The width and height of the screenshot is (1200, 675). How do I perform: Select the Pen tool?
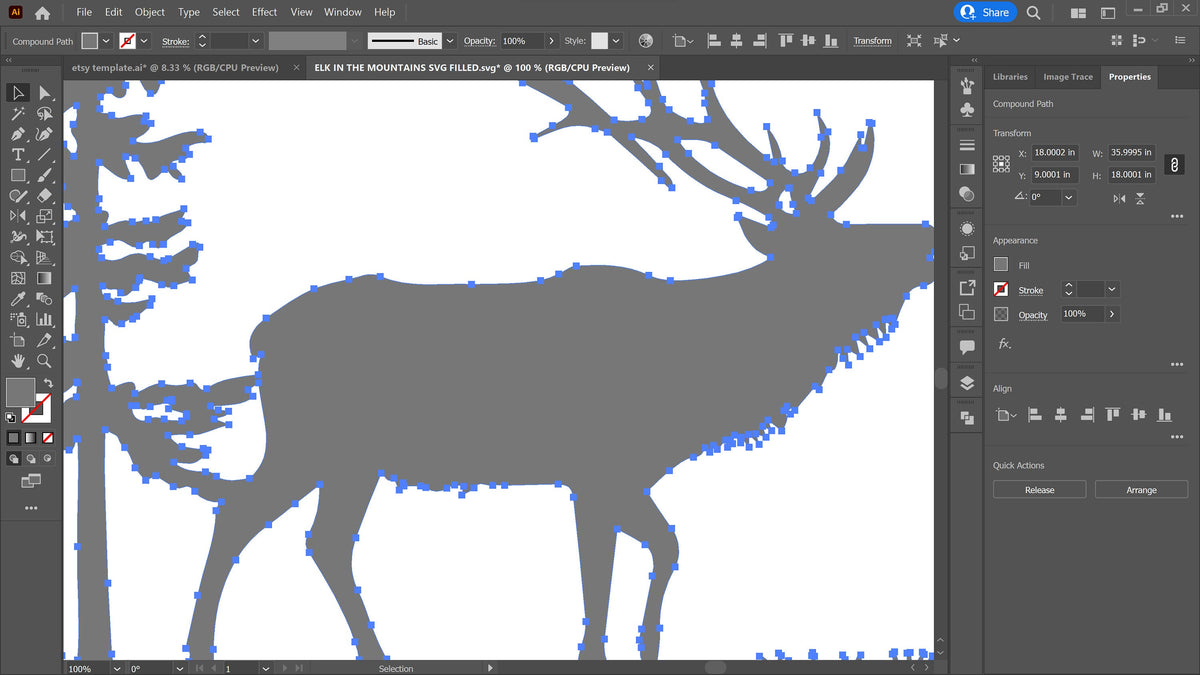[18, 134]
